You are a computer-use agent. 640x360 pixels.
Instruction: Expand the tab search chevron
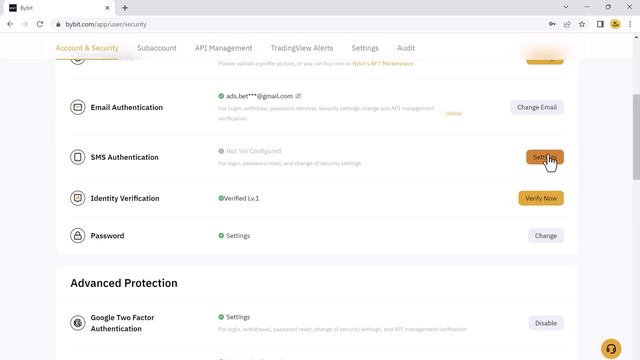pyautogui.click(x=566, y=7)
